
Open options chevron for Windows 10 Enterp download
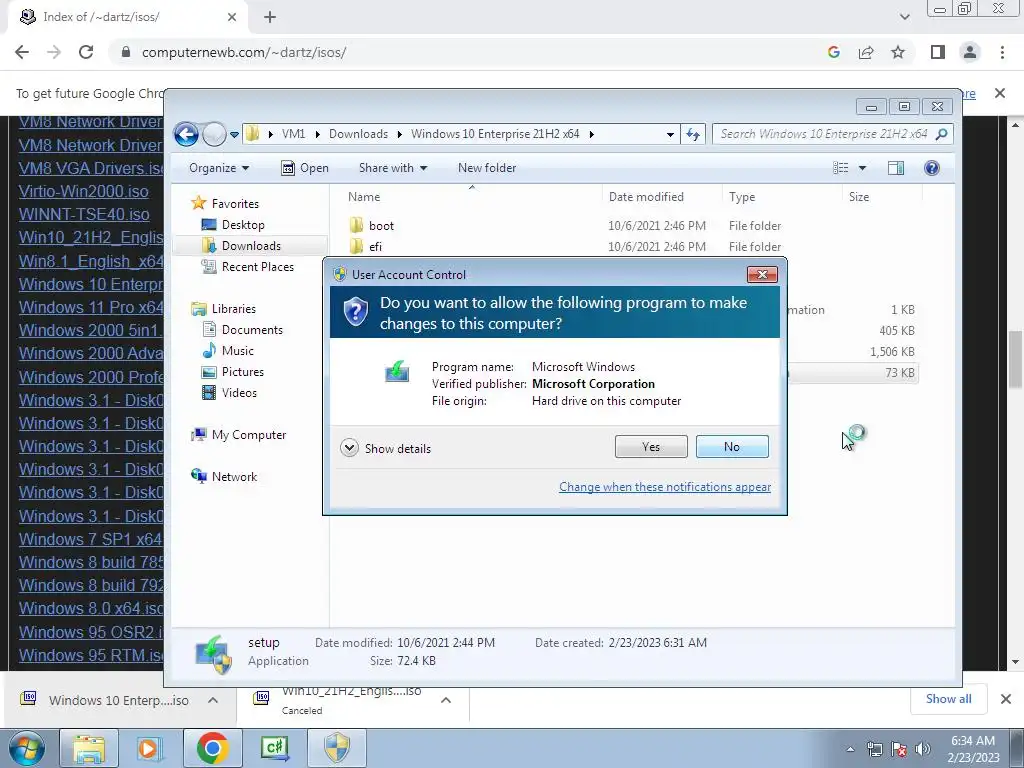(213, 700)
